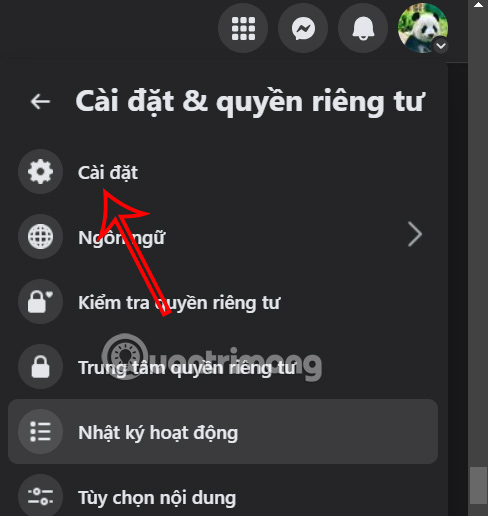Expand account menu via avatar chevron
Image resolution: width=488 pixels, height=516 pixels.
pos(441,46)
